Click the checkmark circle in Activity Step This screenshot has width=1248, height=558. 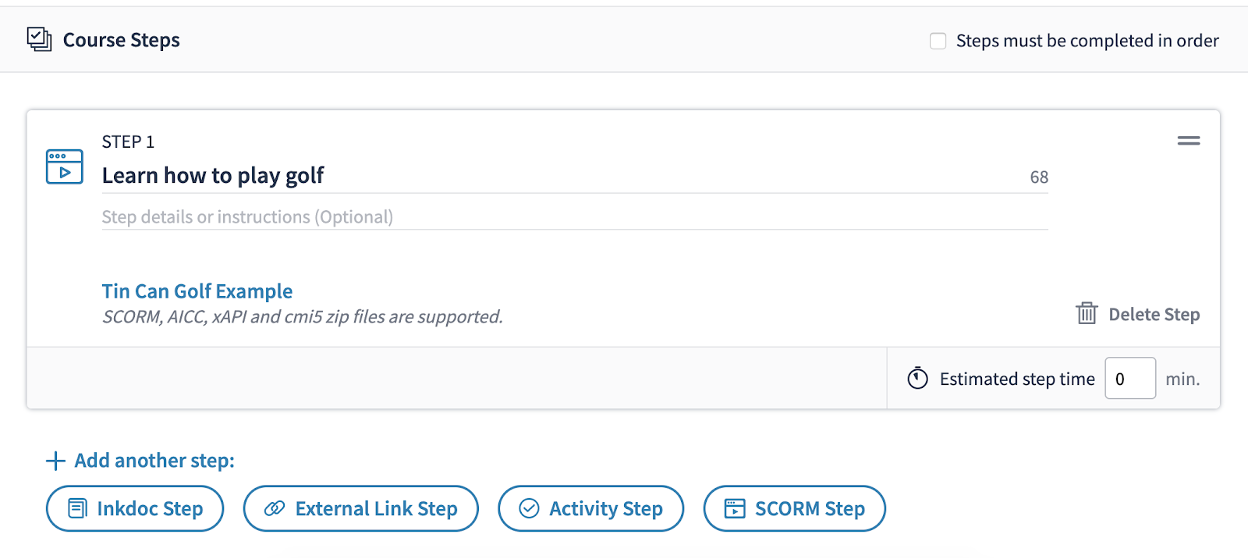coord(529,509)
